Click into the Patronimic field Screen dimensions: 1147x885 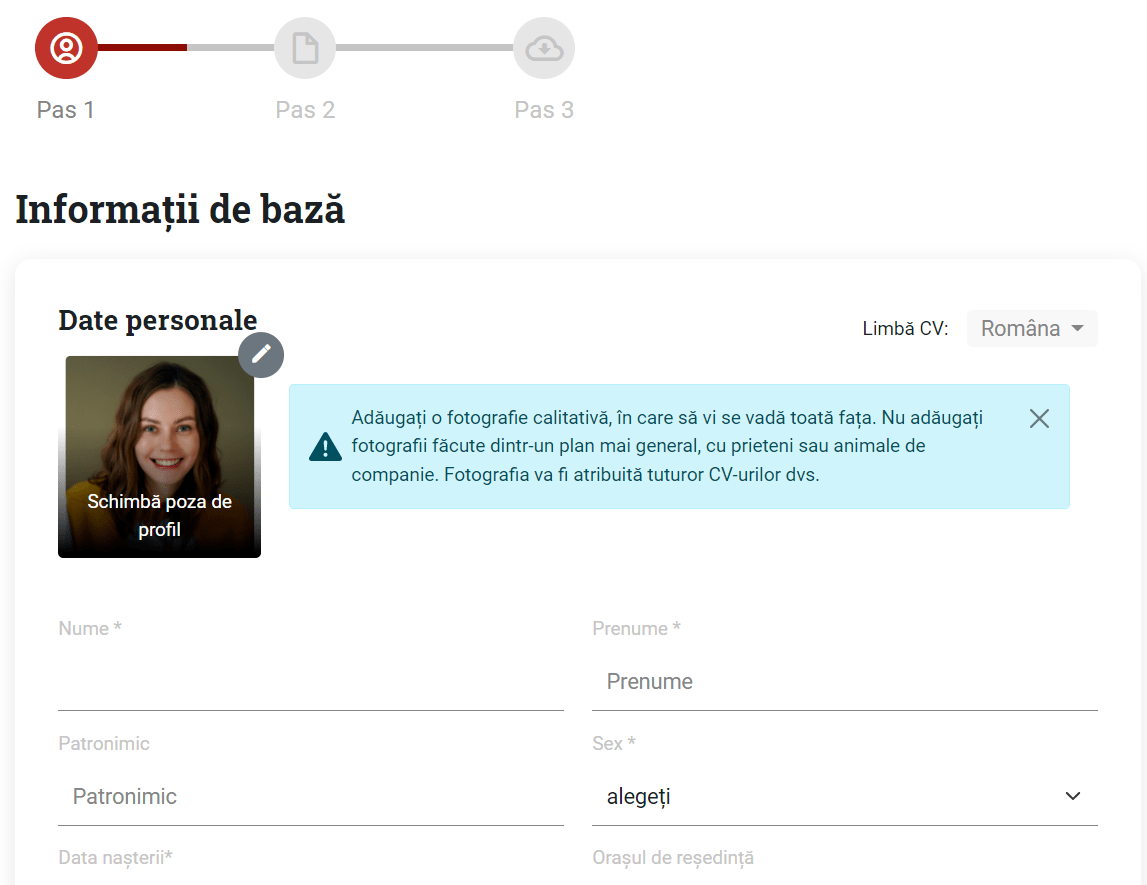[x=311, y=796]
